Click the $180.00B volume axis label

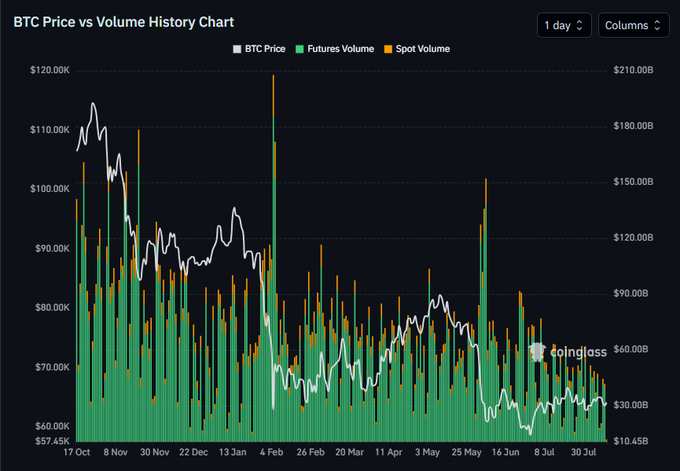click(633, 126)
